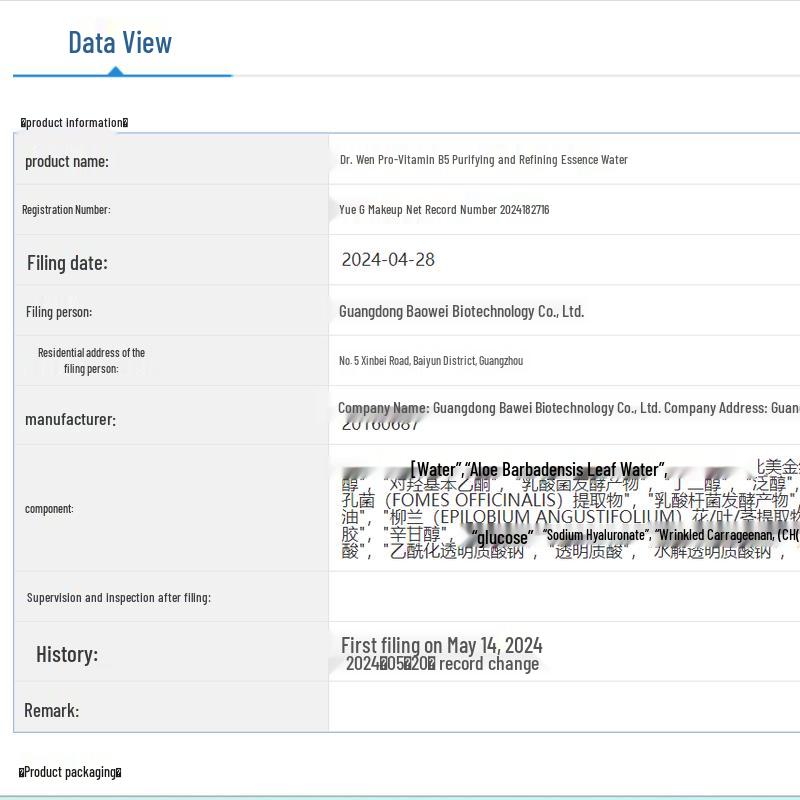The image size is (800, 800).
Task: Click the Guangdong Baowei filing person value
Action: (x=461, y=312)
